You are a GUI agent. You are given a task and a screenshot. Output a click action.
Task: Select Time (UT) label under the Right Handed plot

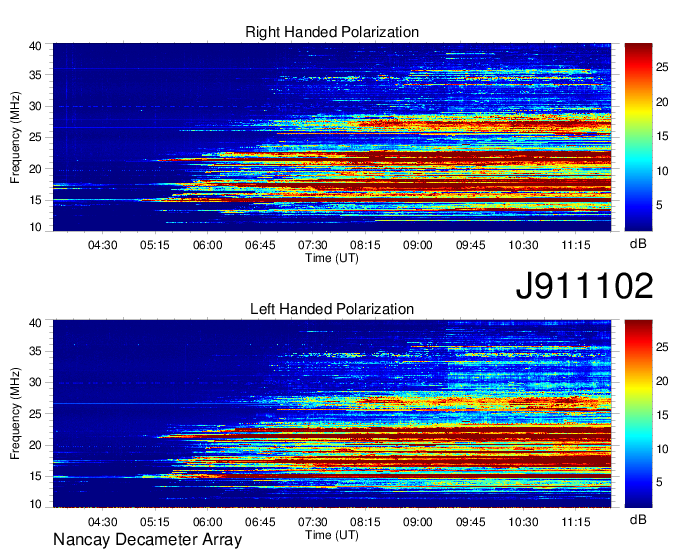(332, 258)
